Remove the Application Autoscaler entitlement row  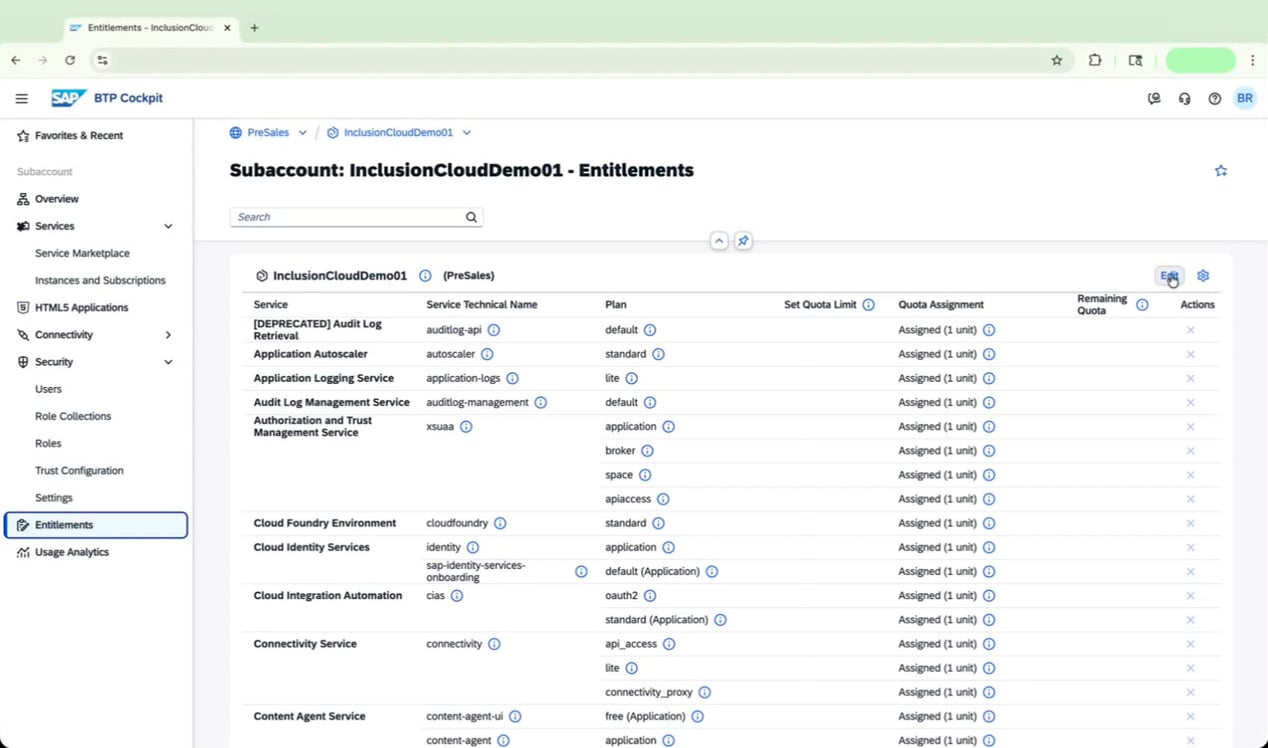pyautogui.click(x=1190, y=354)
